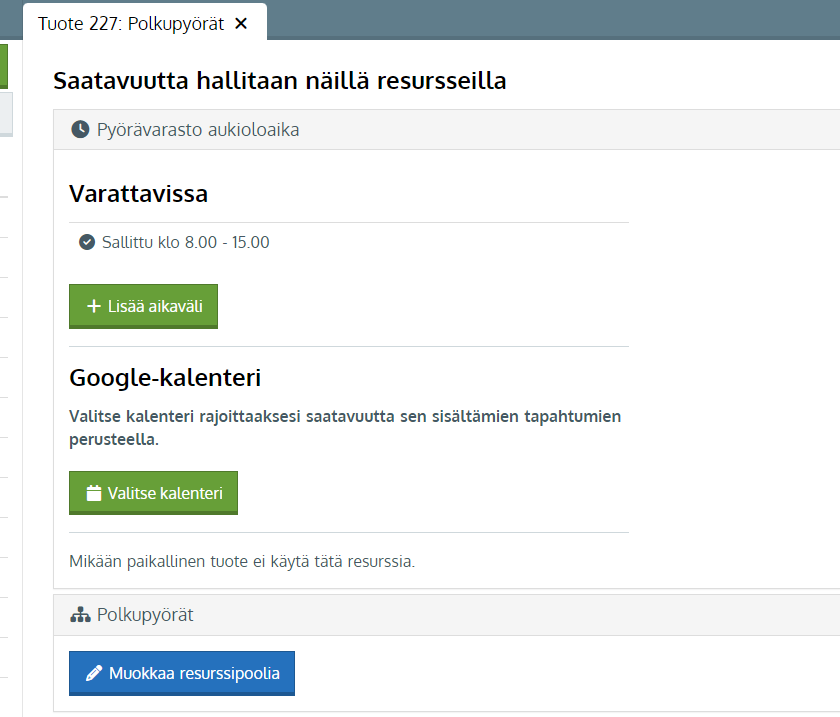This screenshot has height=717, width=840.
Task: Choose a calendar with Valitse kalenteri button
Action: click(153, 493)
